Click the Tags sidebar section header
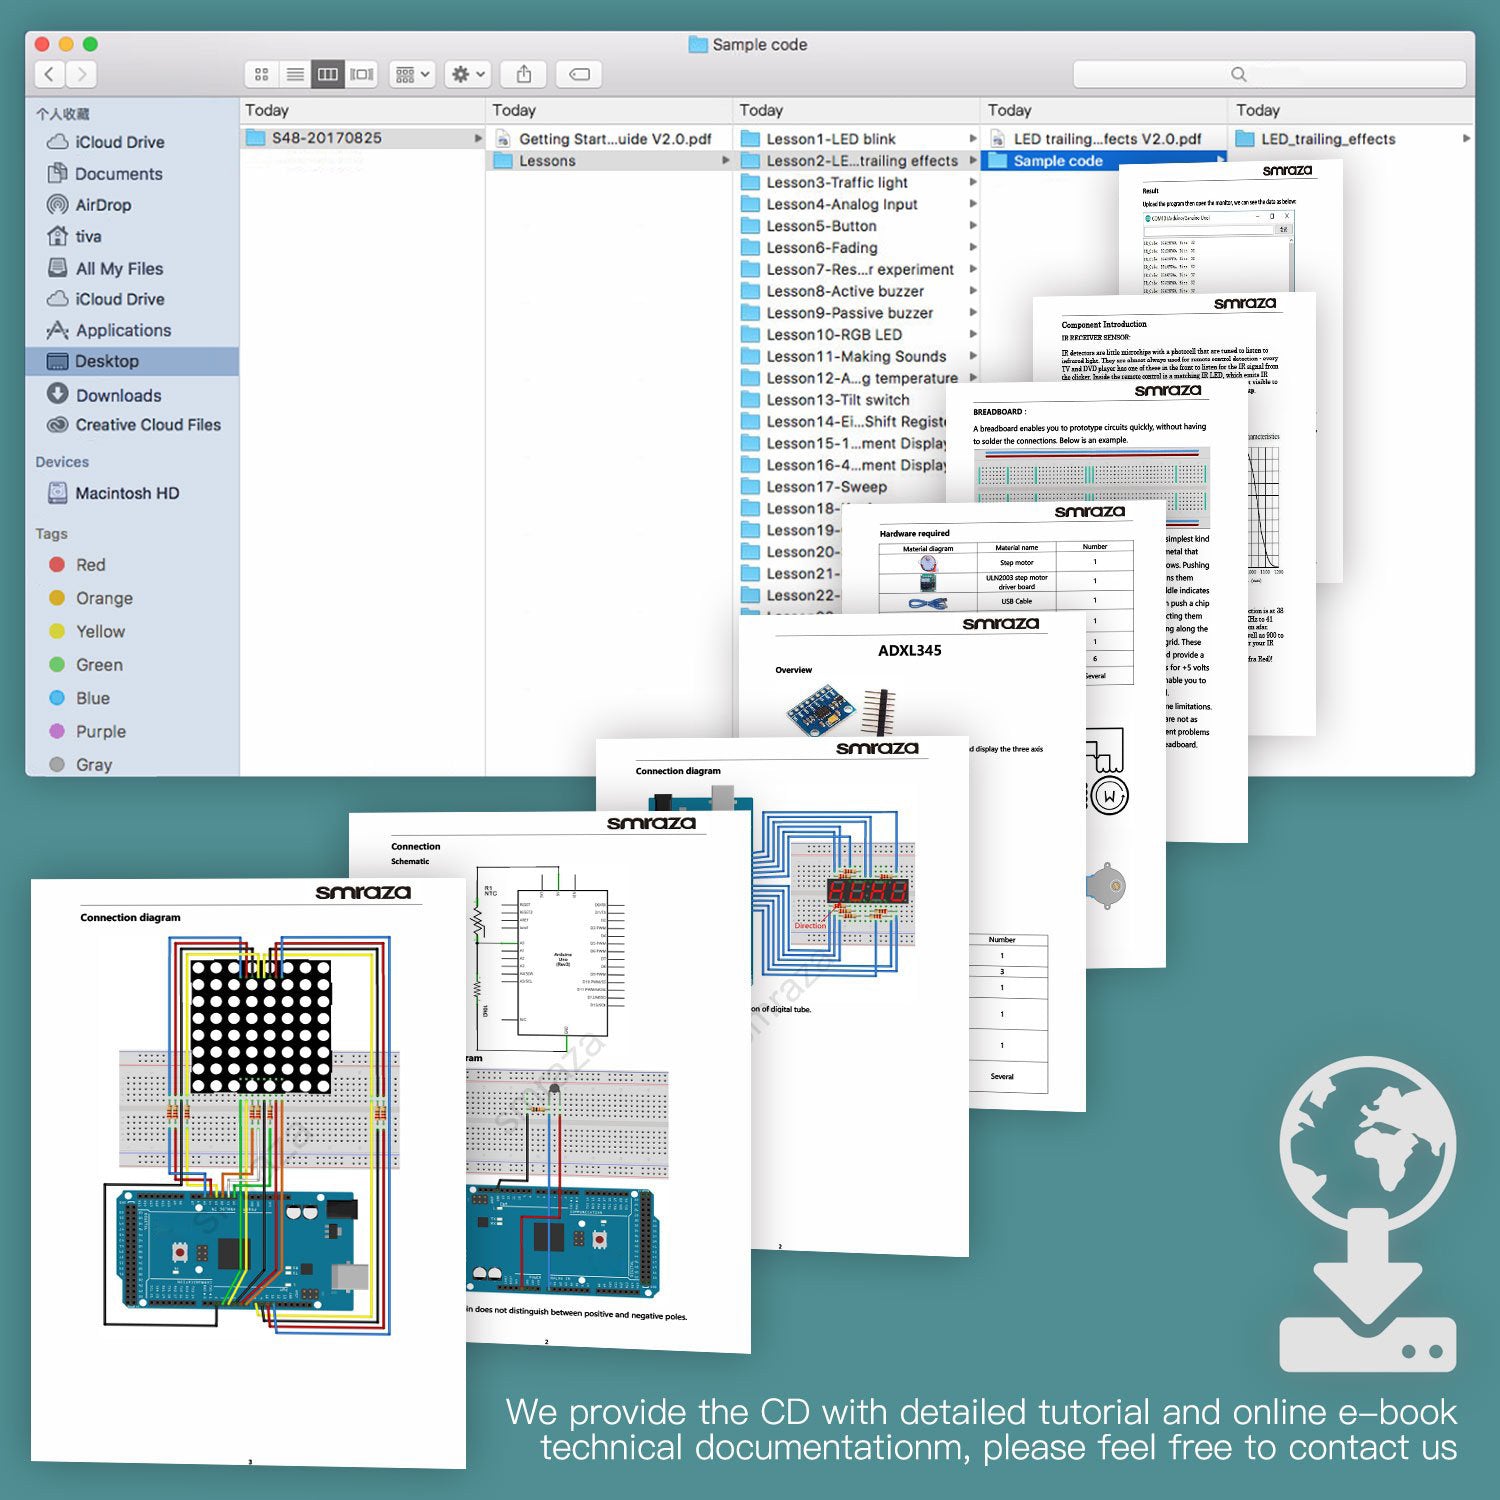1500x1500 pixels. pyautogui.click(x=52, y=534)
